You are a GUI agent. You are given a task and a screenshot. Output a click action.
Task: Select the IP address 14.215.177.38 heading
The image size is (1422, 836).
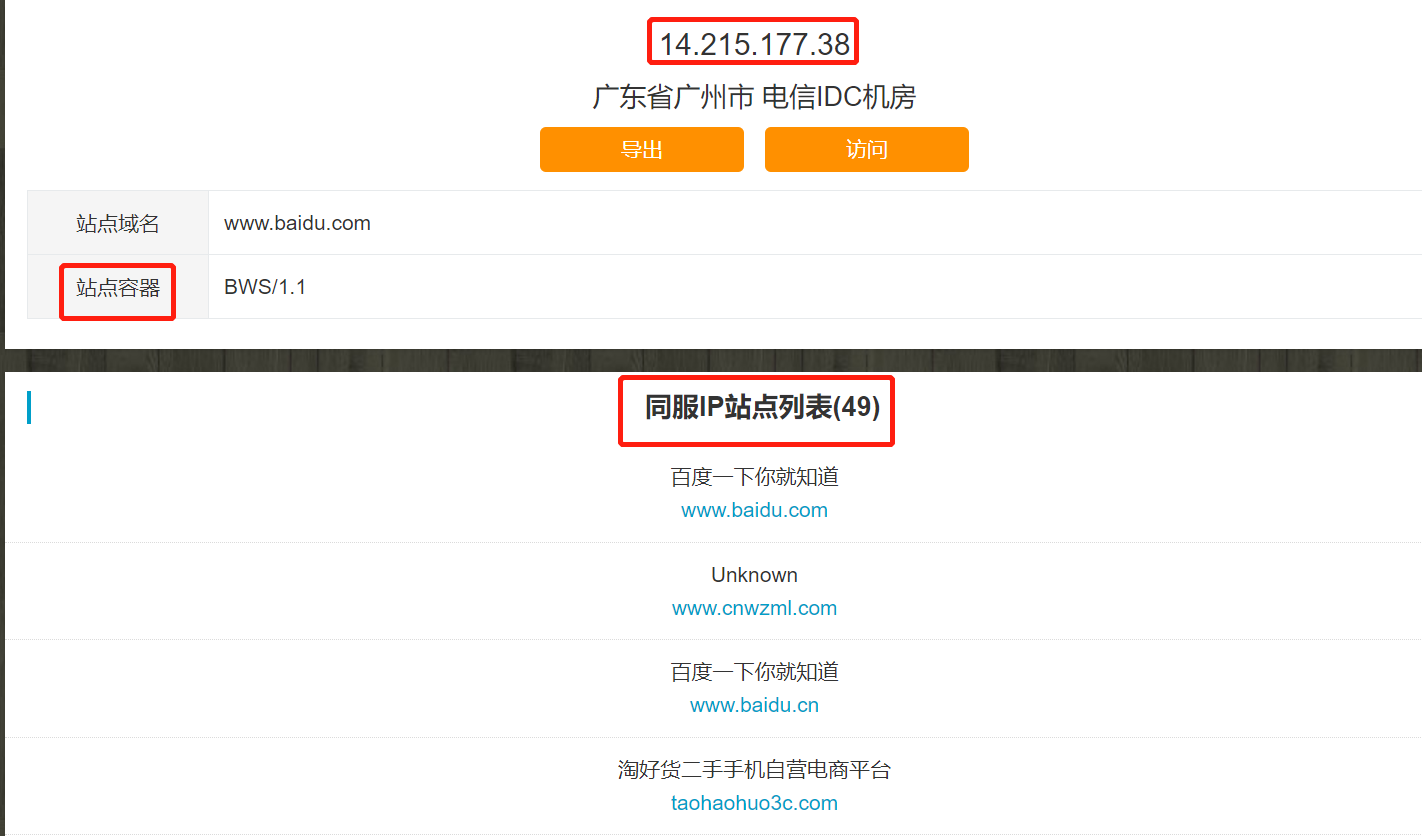pos(754,44)
